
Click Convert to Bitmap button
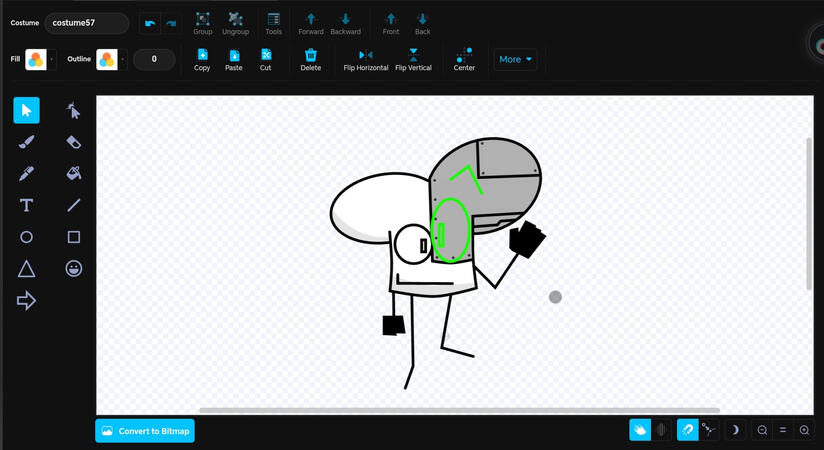click(x=144, y=431)
